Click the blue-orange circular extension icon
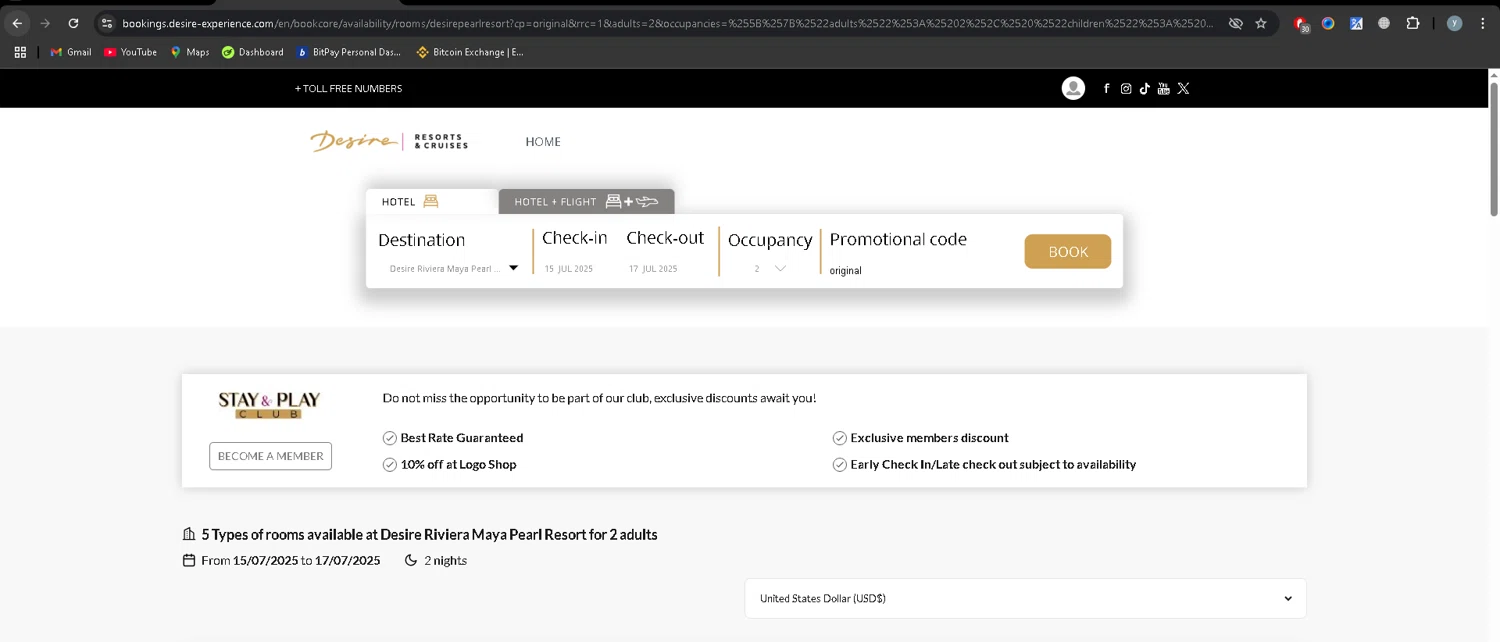This screenshot has height=642, width=1500. click(x=1328, y=23)
